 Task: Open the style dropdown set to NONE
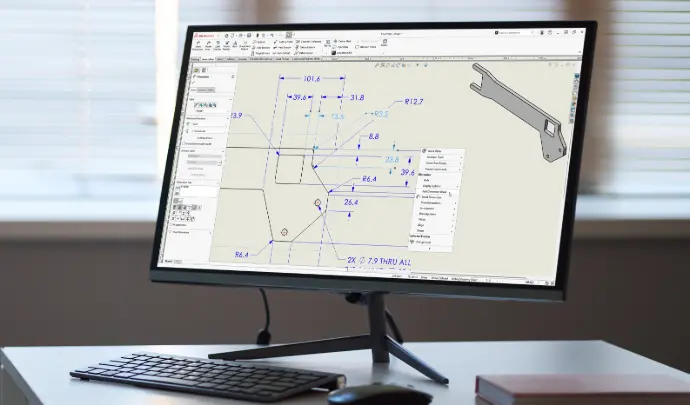tap(213, 111)
